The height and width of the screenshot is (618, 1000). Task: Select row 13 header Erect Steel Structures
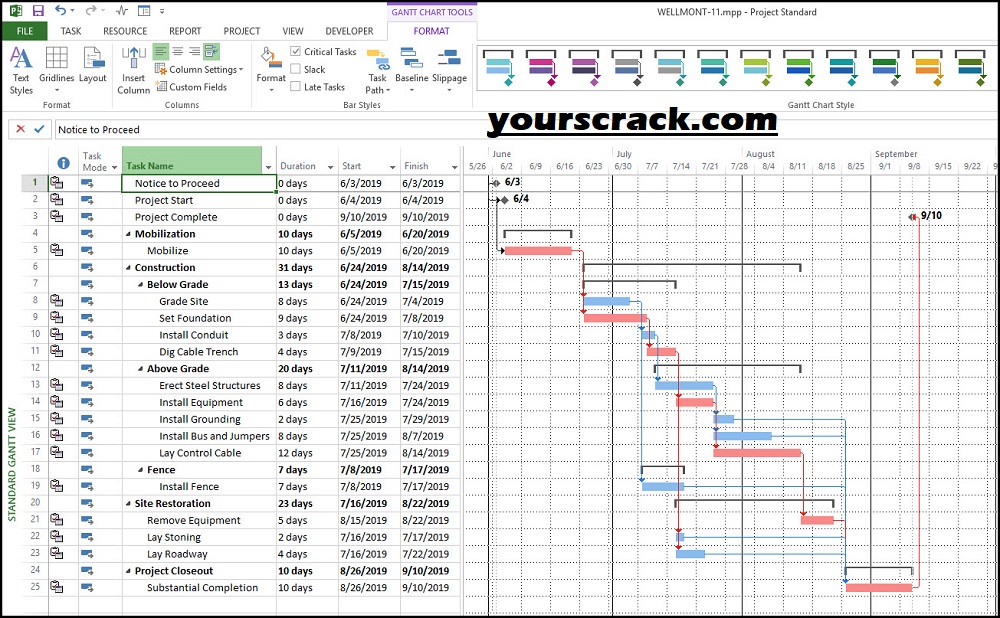[35, 385]
